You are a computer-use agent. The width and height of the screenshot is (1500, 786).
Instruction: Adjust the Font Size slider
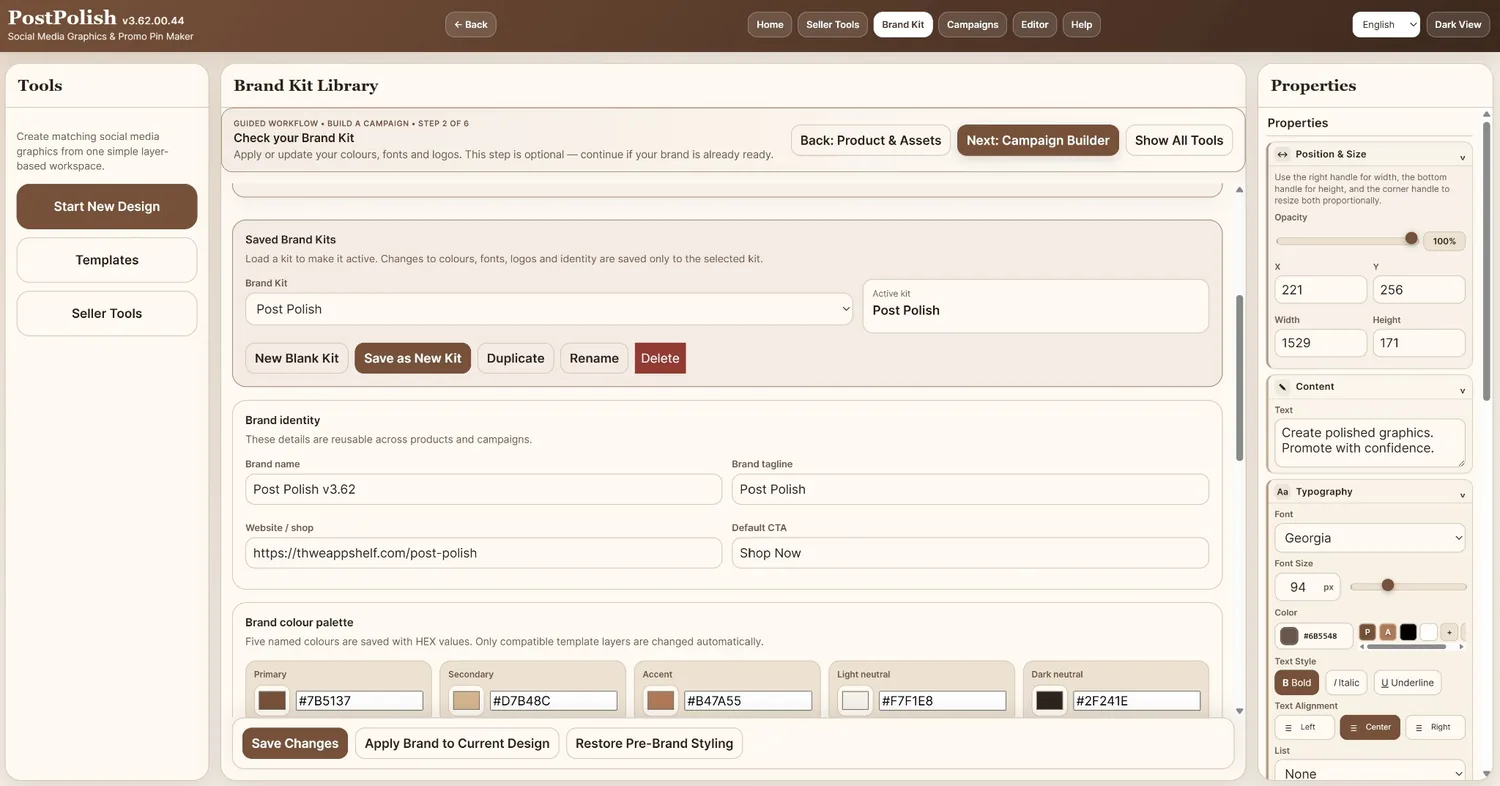click(1408, 586)
